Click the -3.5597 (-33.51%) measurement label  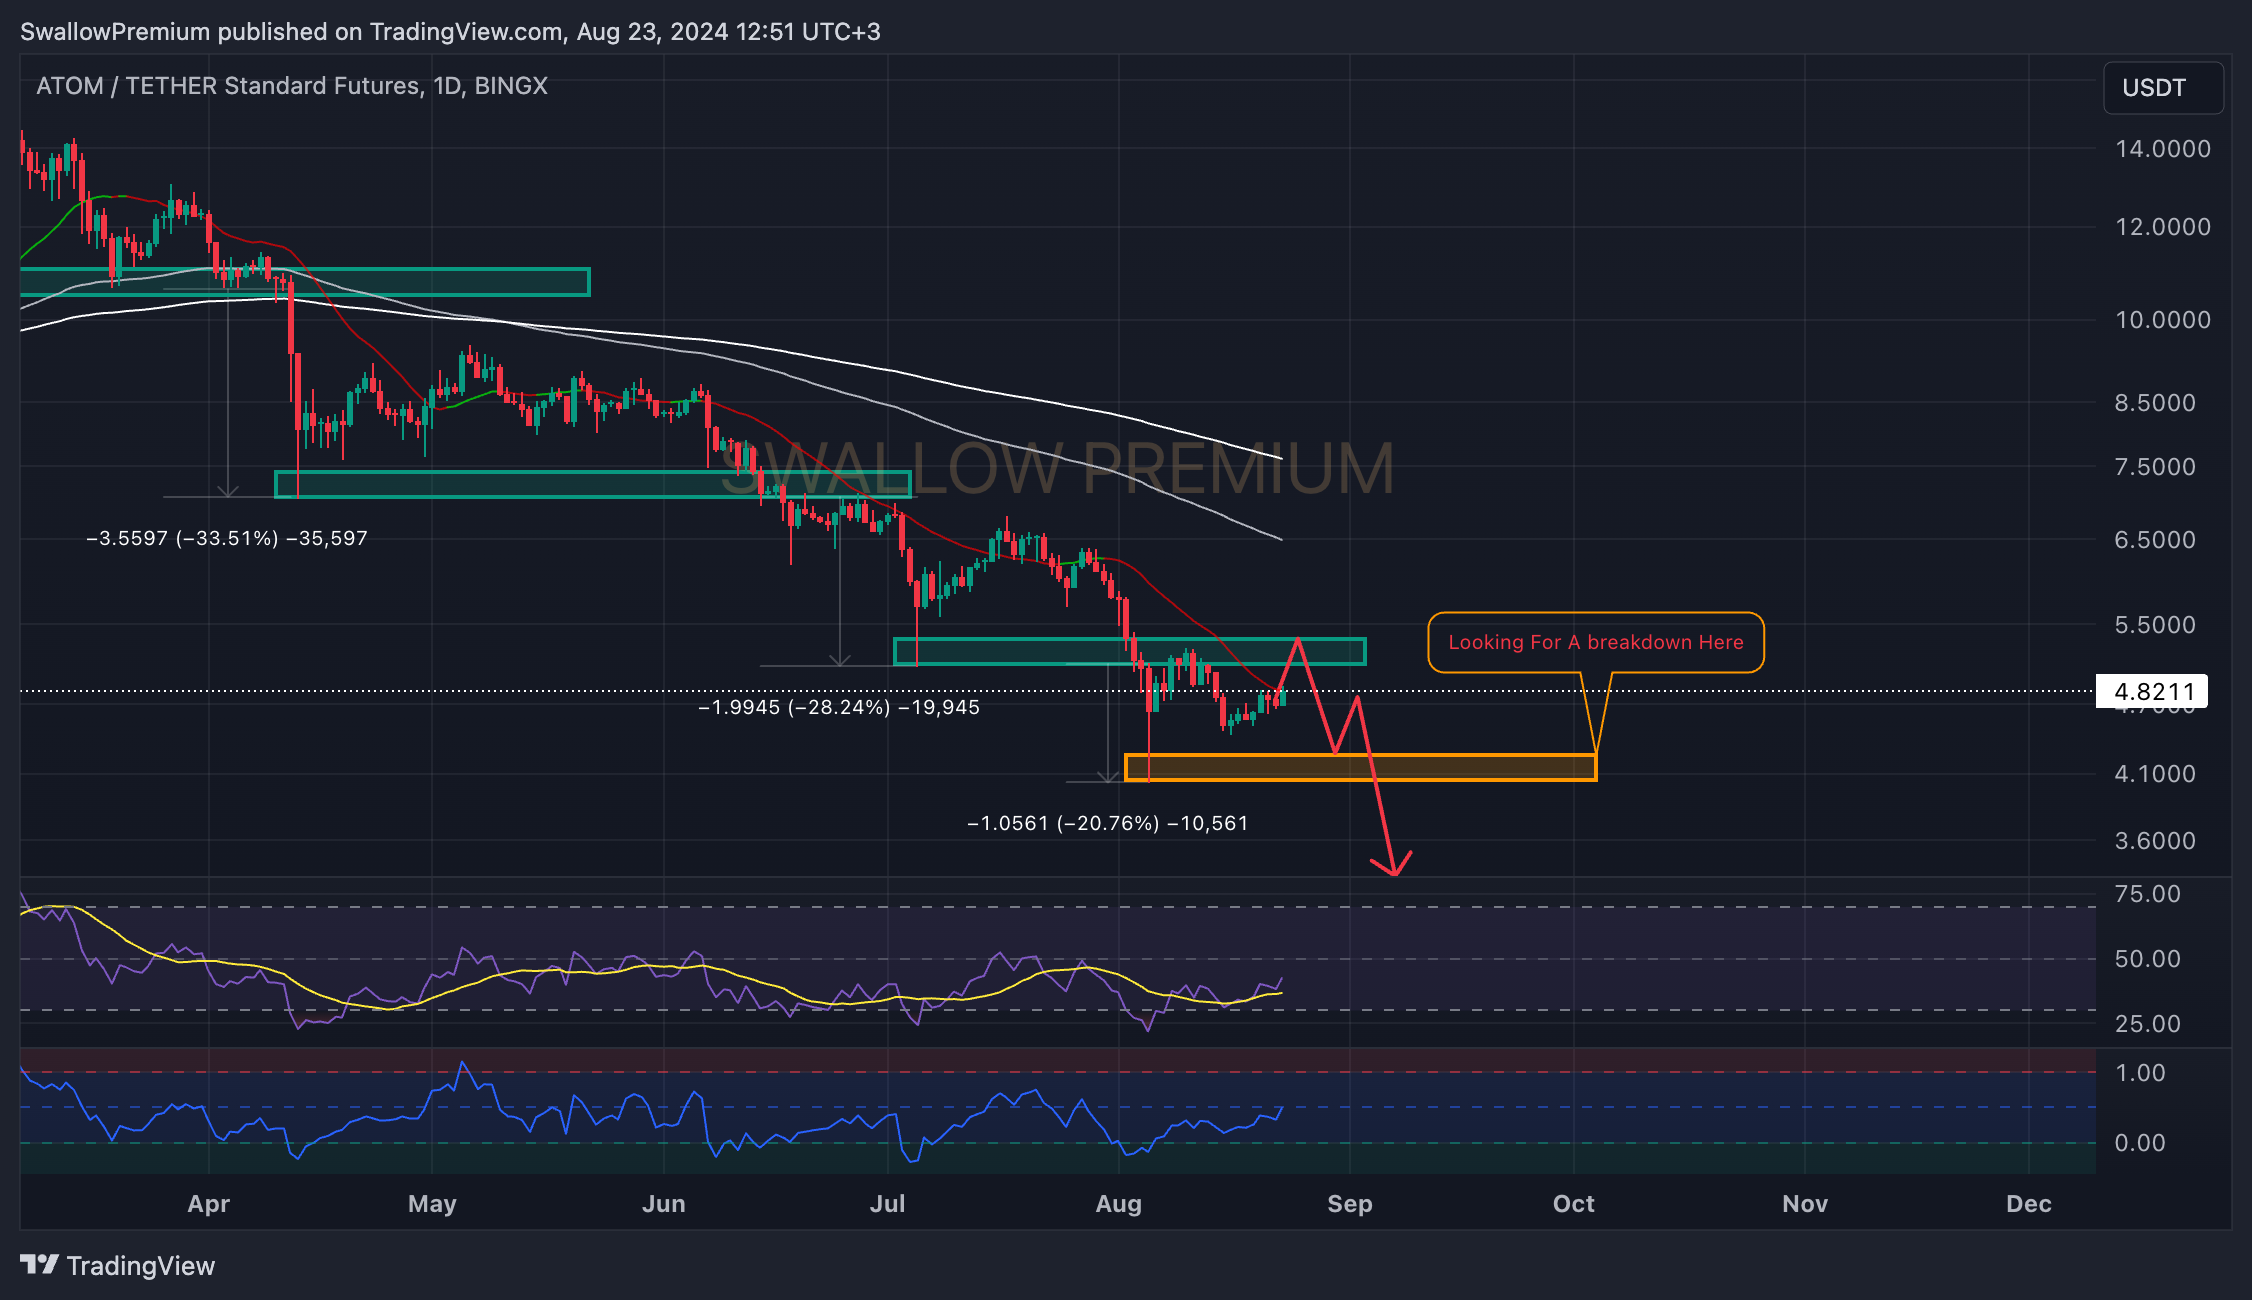[x=227, y=538]
